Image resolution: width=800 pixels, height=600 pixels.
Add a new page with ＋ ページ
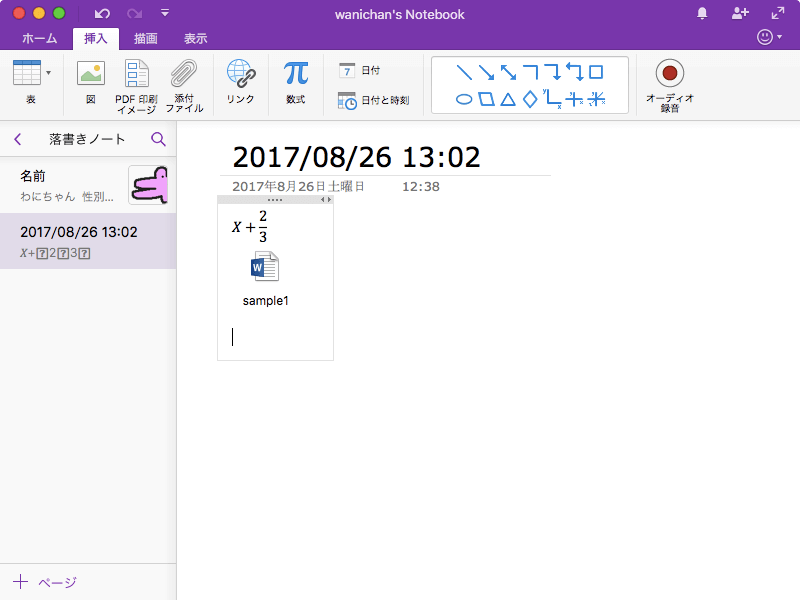(45, 582)
